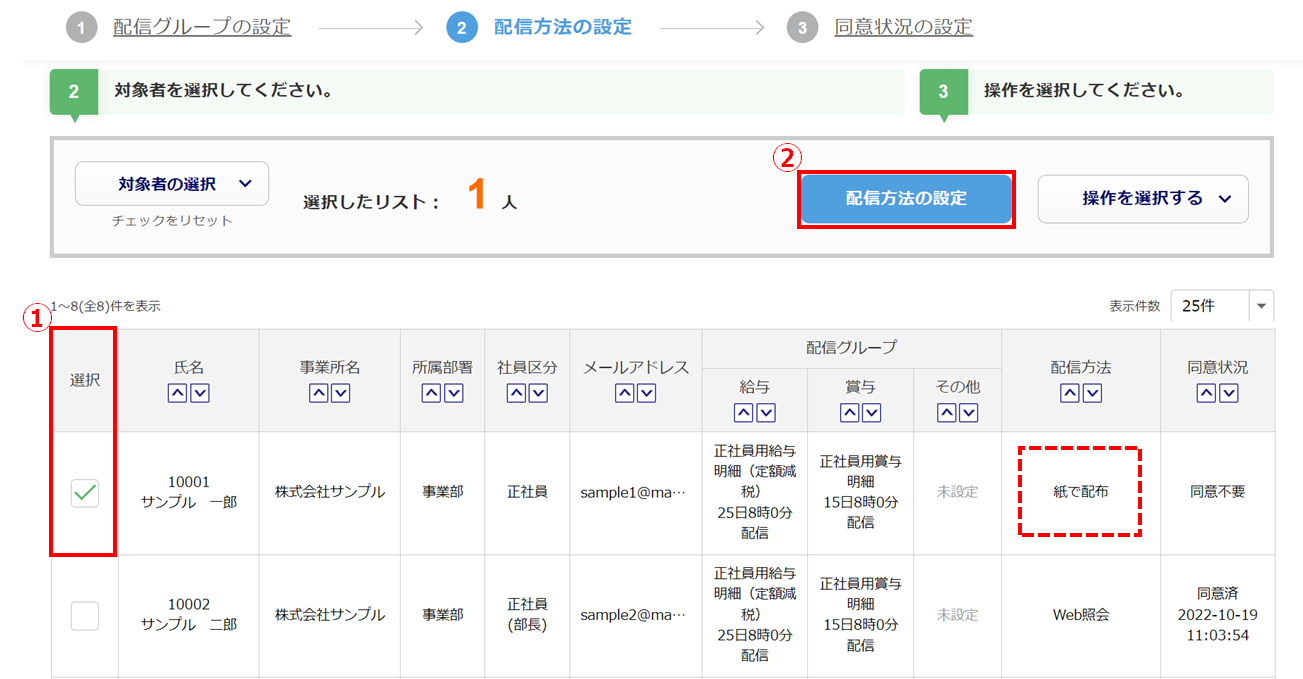Viewport: 1303px width, 679px height.
Task: Sort 所属部署 column descending arrow
Action: coord(454,393)
